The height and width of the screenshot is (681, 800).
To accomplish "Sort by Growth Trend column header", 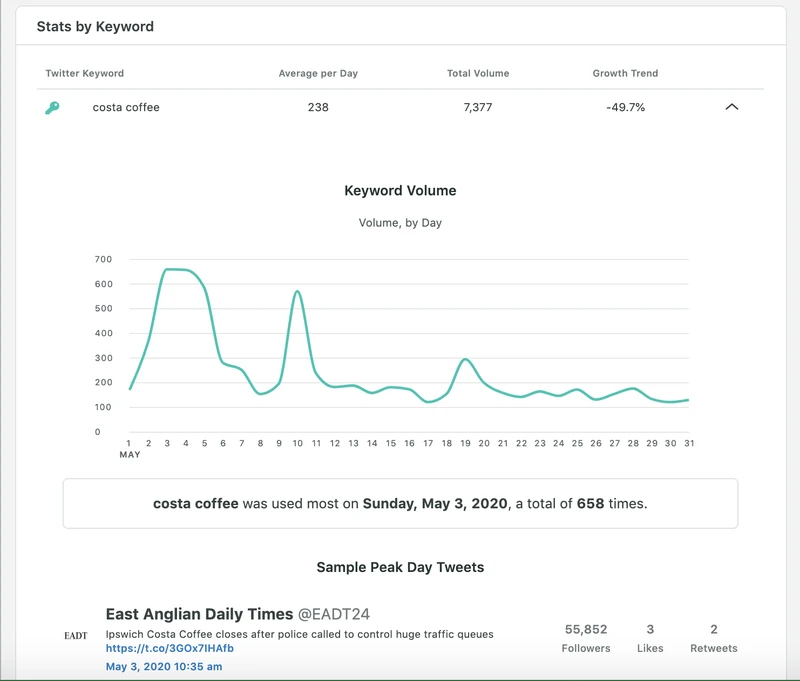I will [x=625, y=73].
